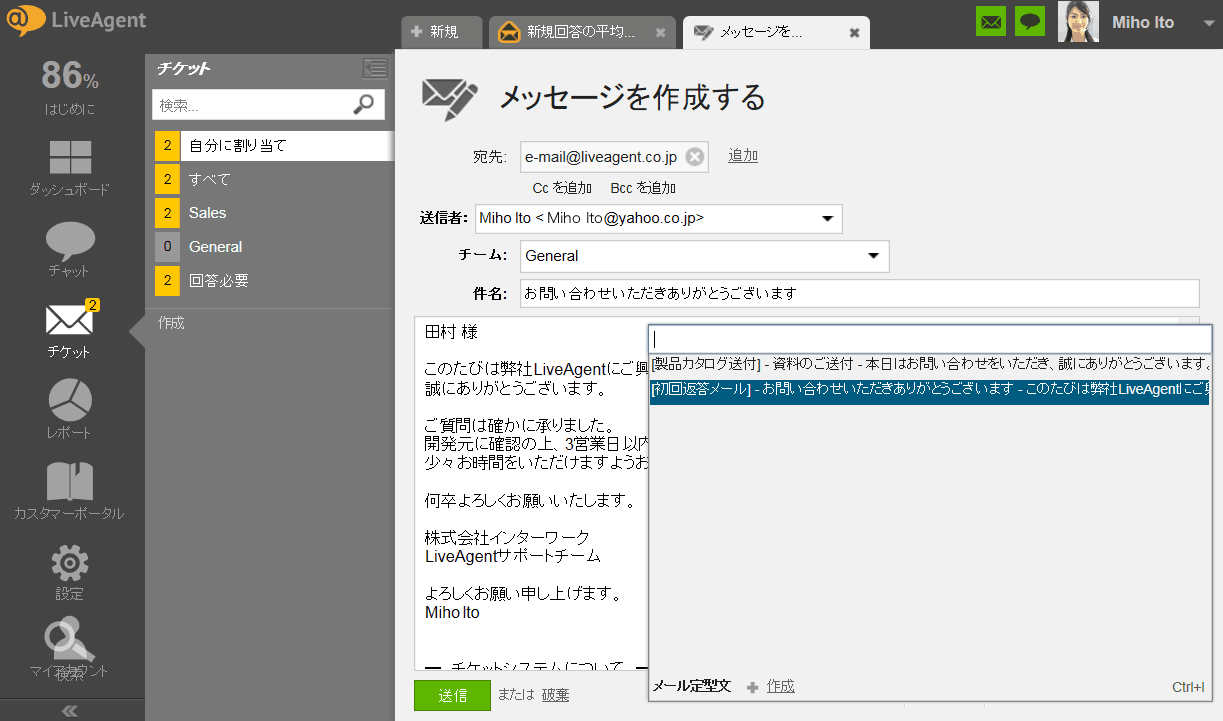Click the green email icon in header
The height and width of the screenshot is (721, 1223).
click(x=991, y=21)
